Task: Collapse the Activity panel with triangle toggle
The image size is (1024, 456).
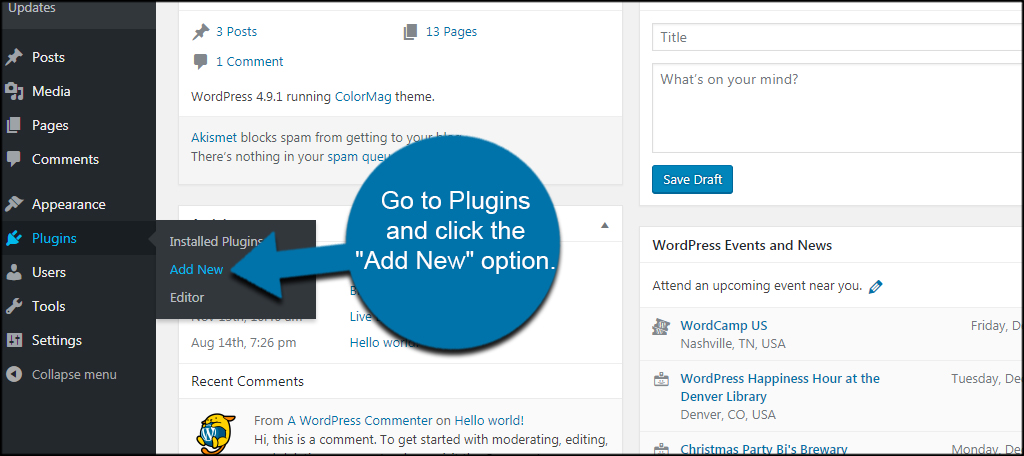Action: [605, 225]
